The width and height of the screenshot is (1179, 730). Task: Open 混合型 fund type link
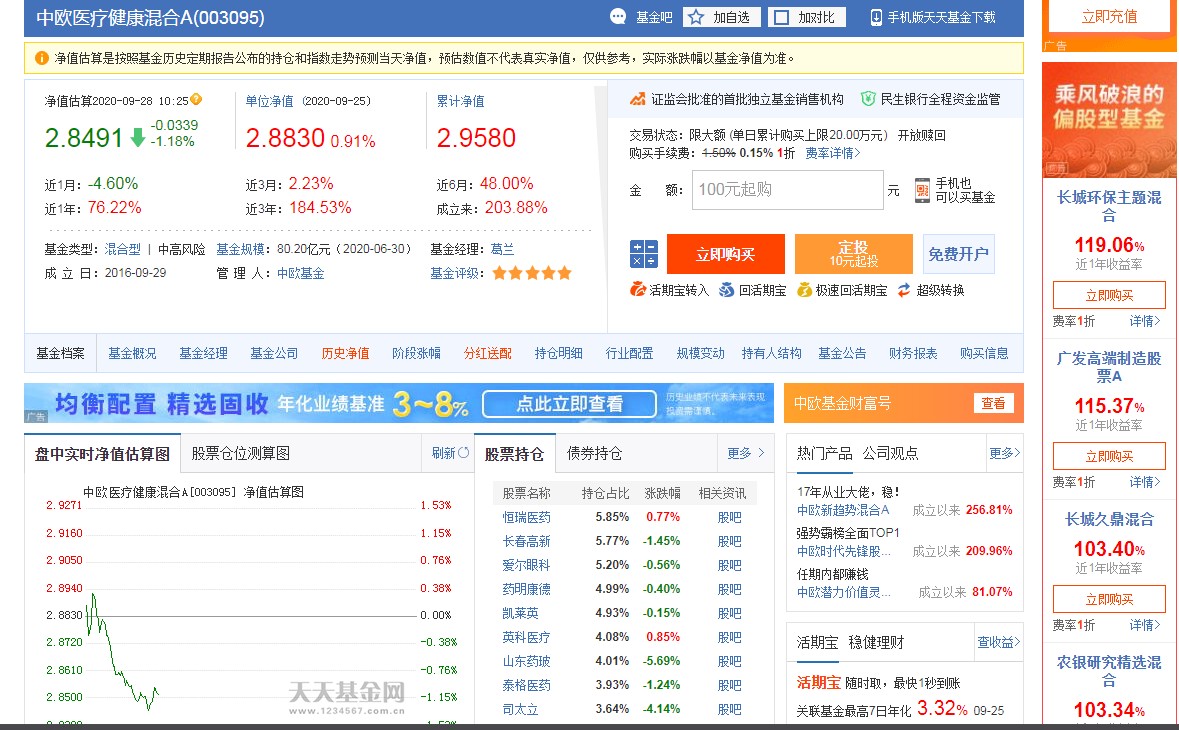point(123,249)
